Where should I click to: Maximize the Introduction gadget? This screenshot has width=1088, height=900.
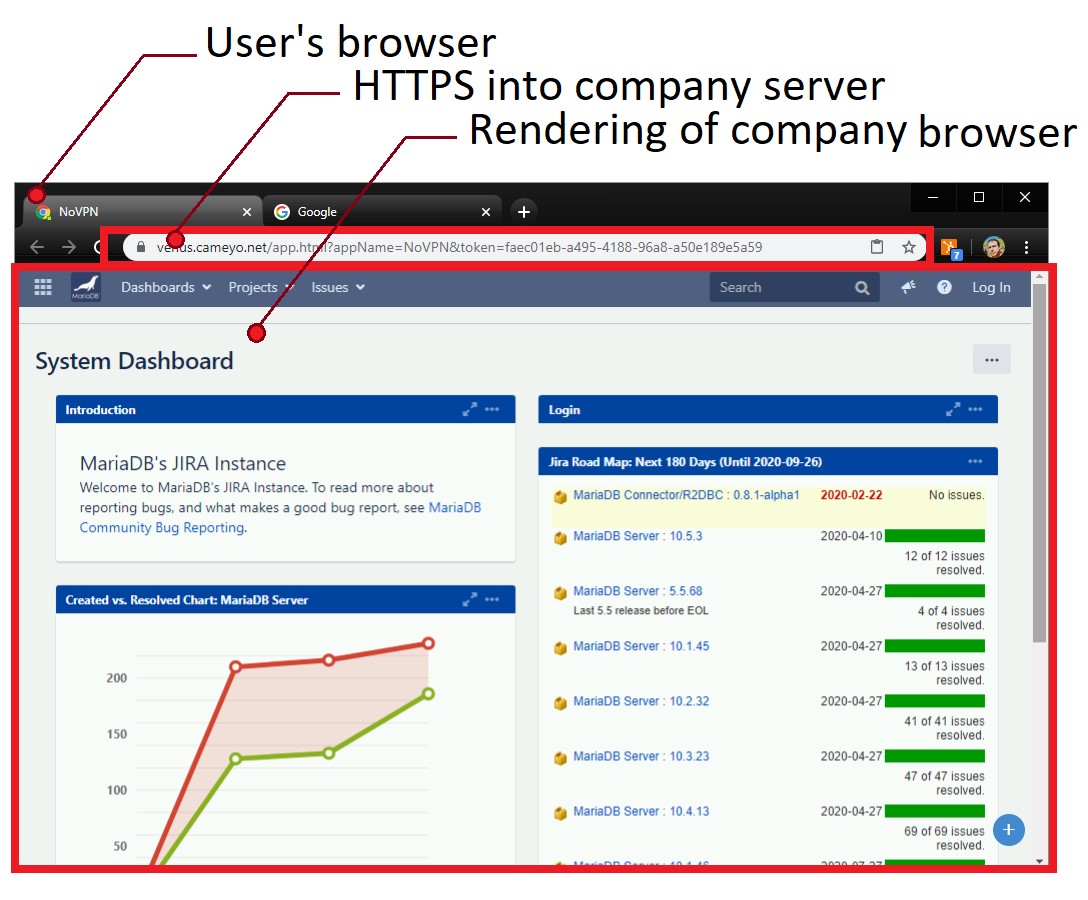[x=469, y=410]
